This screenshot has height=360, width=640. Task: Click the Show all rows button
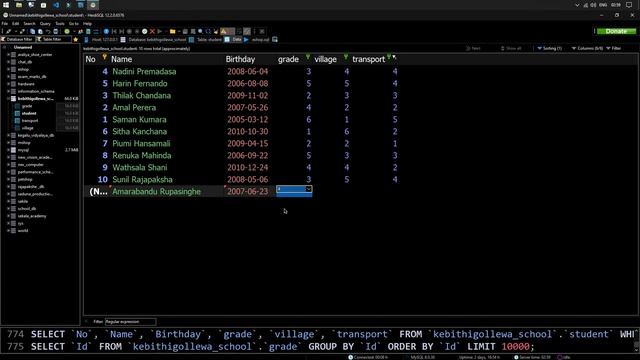pos(511,48)
